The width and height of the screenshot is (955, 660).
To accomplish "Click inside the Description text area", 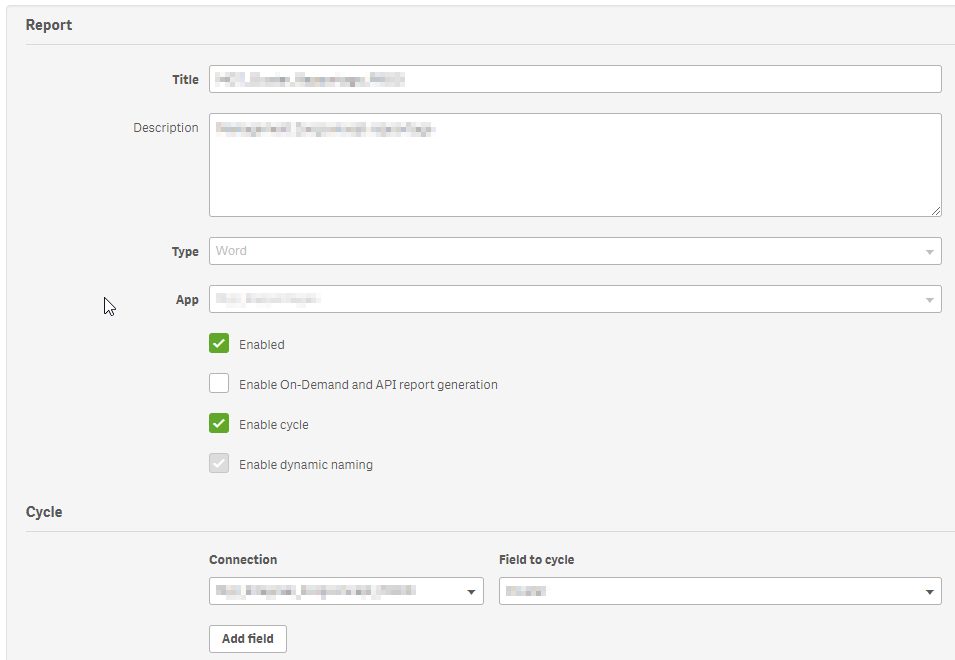I will pos(574,165).
